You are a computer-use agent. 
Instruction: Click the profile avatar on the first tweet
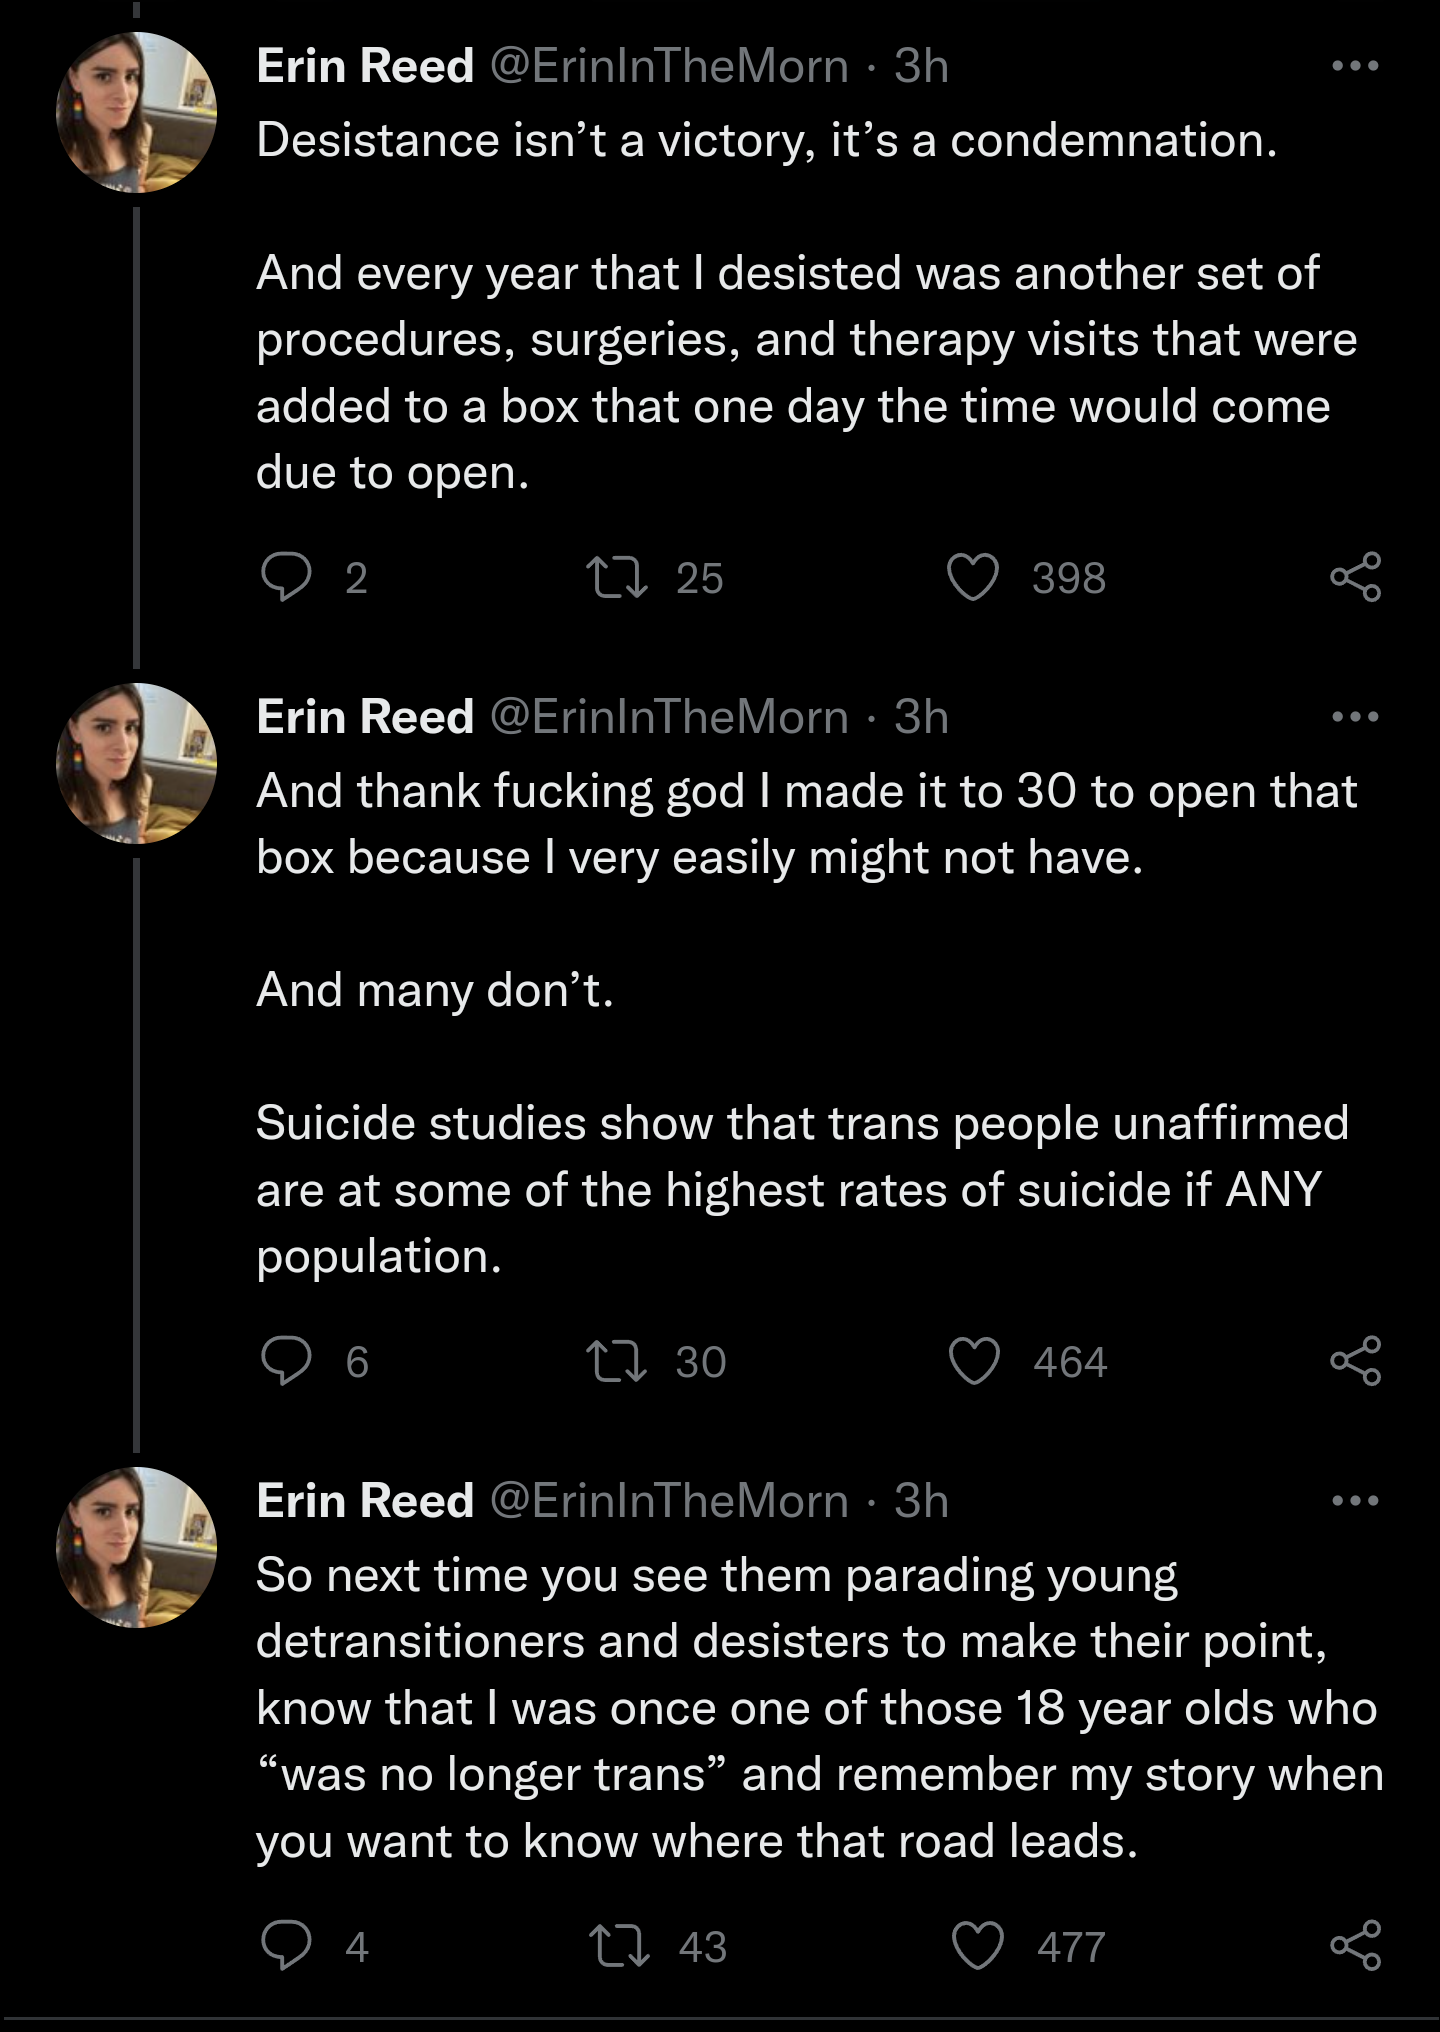(x=136, y=112)
